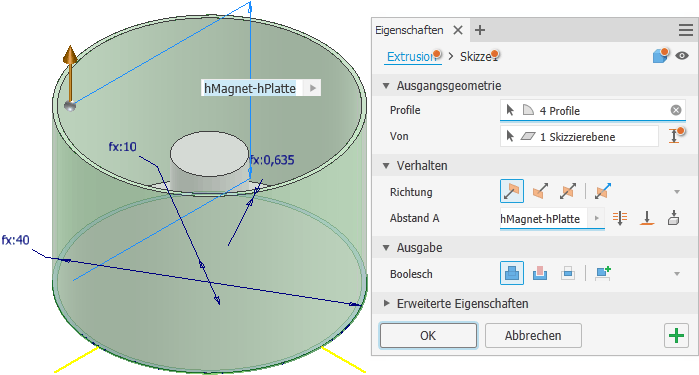
Task: Click the fx:40 dimension label
Action: pyautogui.click(x=16, y=240)
